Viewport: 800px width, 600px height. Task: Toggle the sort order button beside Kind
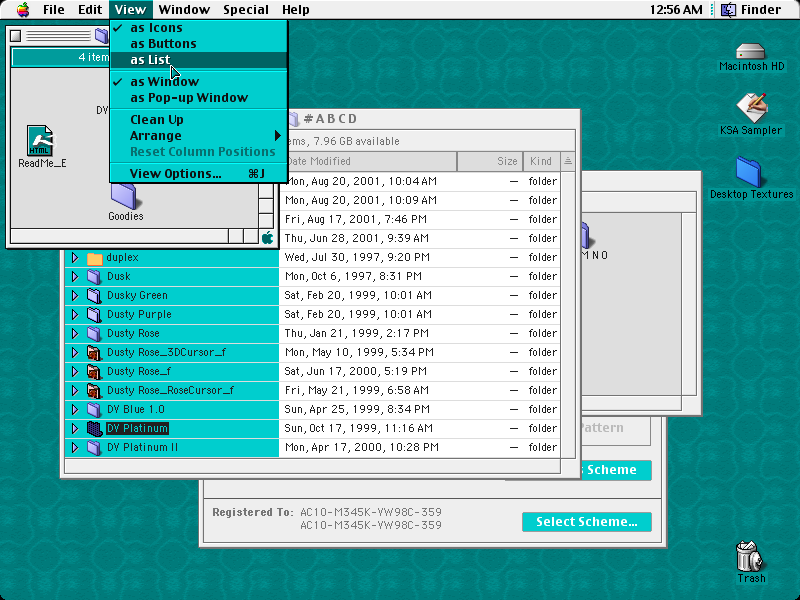[x=568, y=162]
